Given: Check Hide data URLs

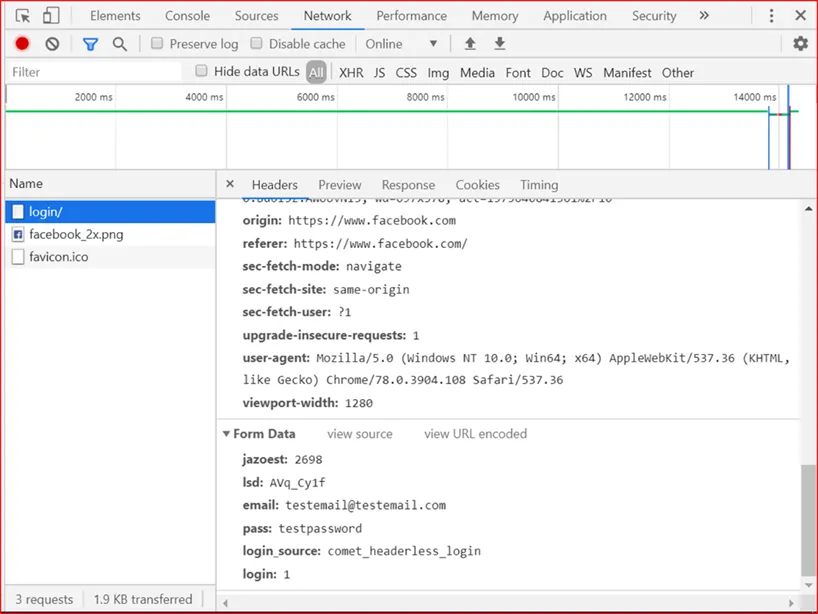Looking at the screenshot, I should coord(201,71).
